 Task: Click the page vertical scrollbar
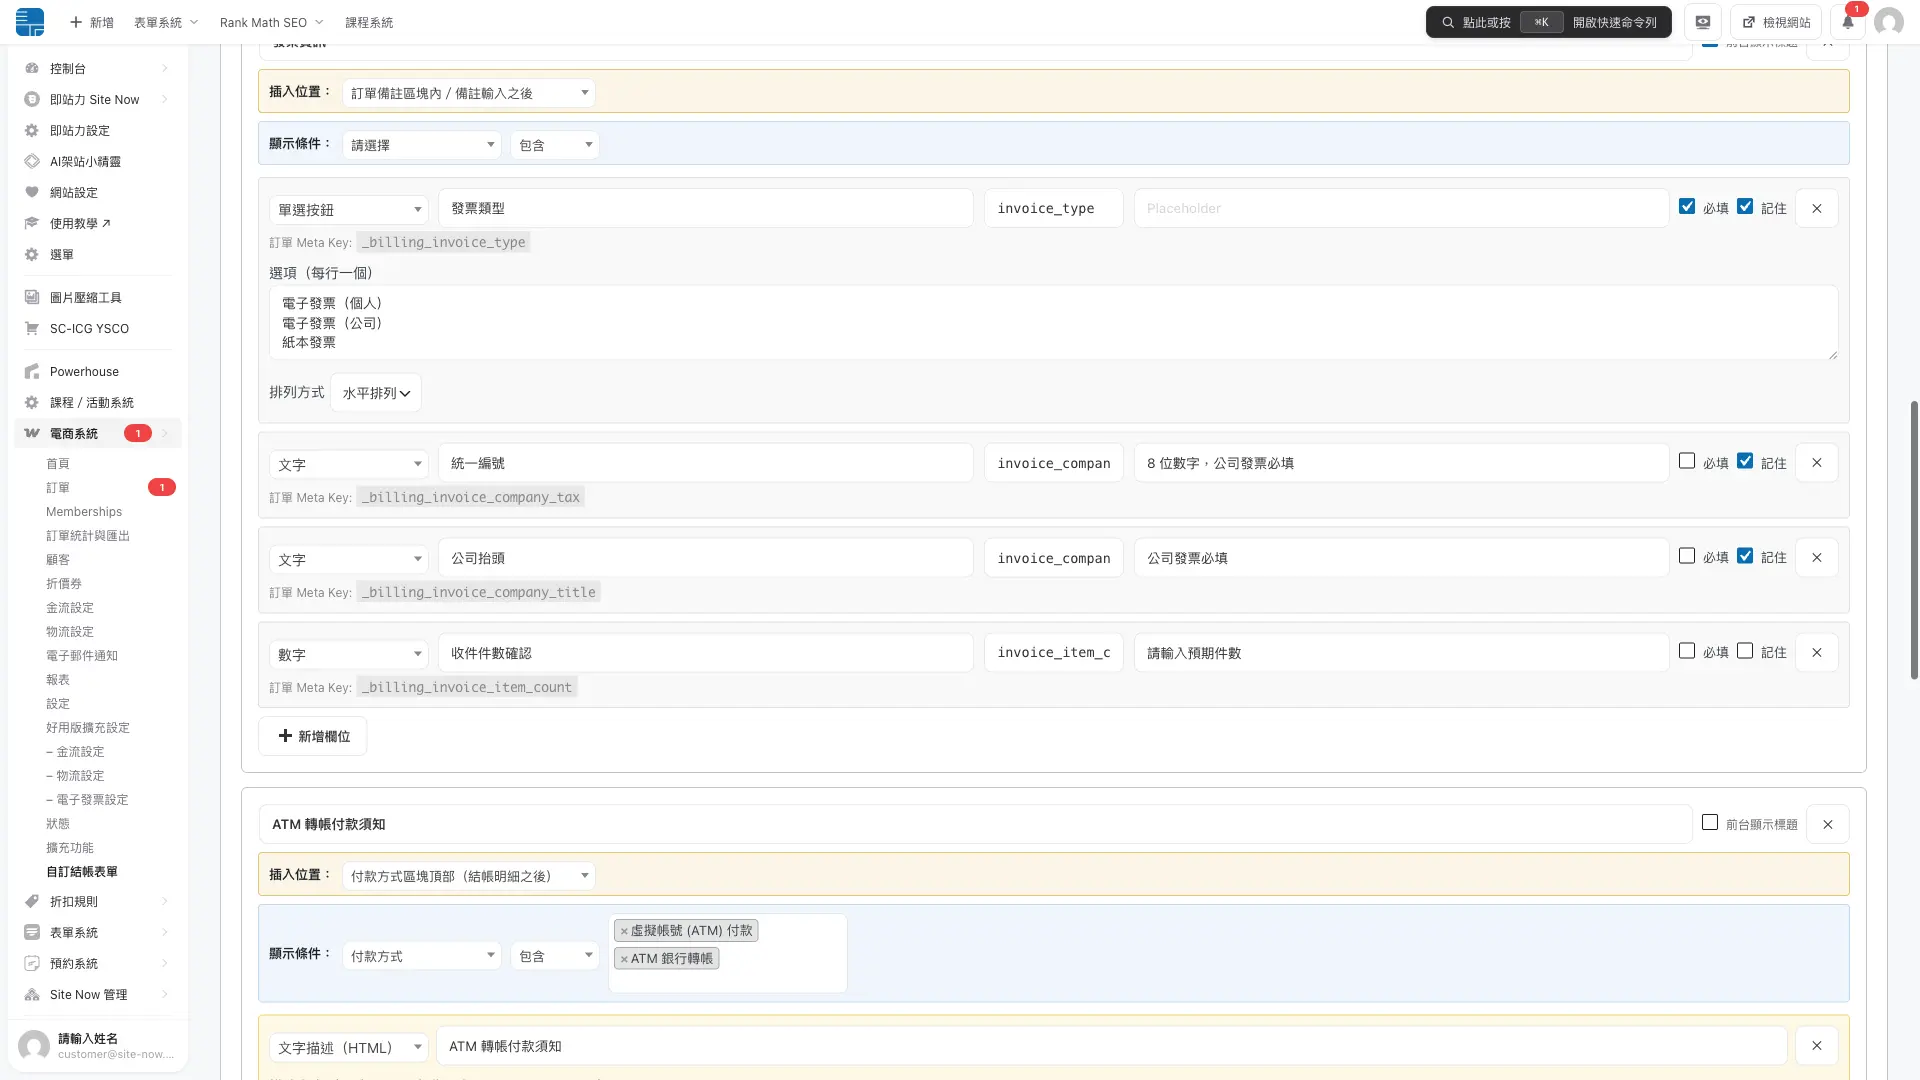1914,540
